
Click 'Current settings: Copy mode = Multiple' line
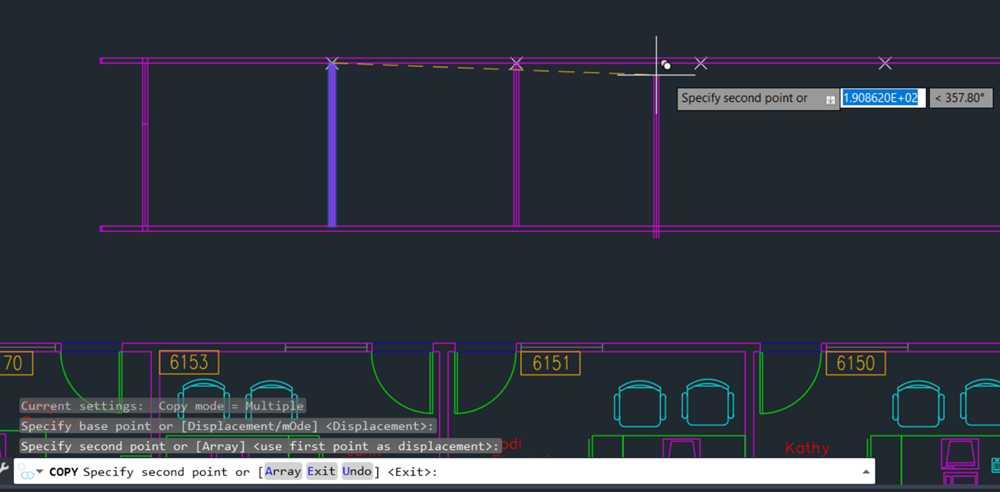(162, 406)
